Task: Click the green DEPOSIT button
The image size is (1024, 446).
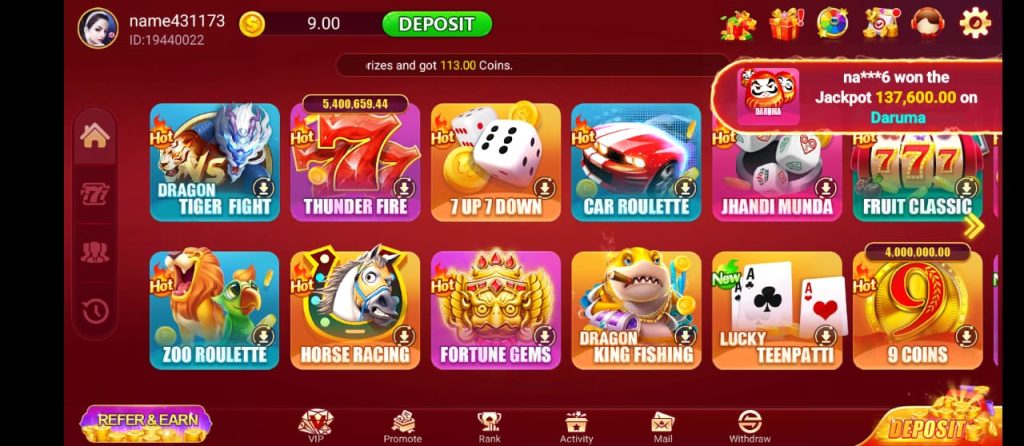Action: (437, 24)
